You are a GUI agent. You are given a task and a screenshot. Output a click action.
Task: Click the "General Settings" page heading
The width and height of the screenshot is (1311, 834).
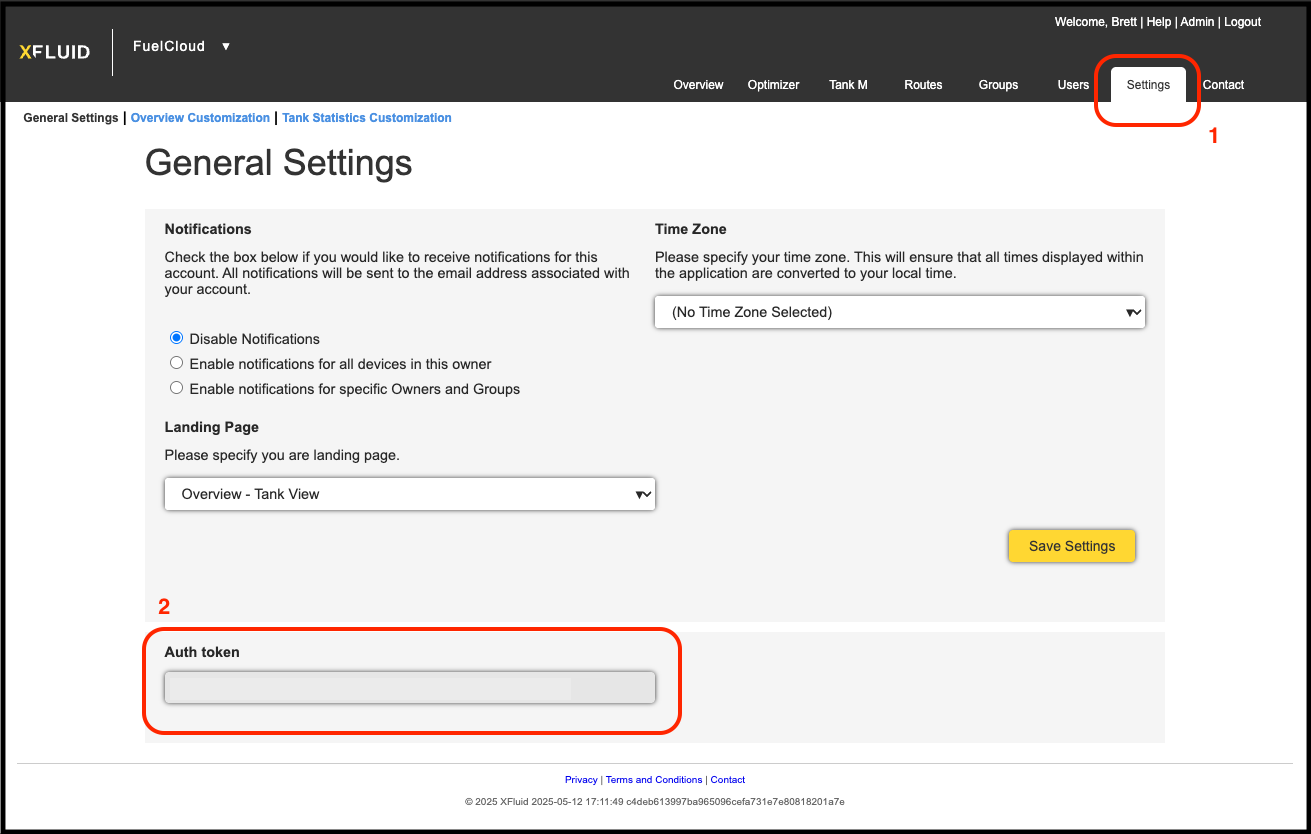(x=279, y=163)
